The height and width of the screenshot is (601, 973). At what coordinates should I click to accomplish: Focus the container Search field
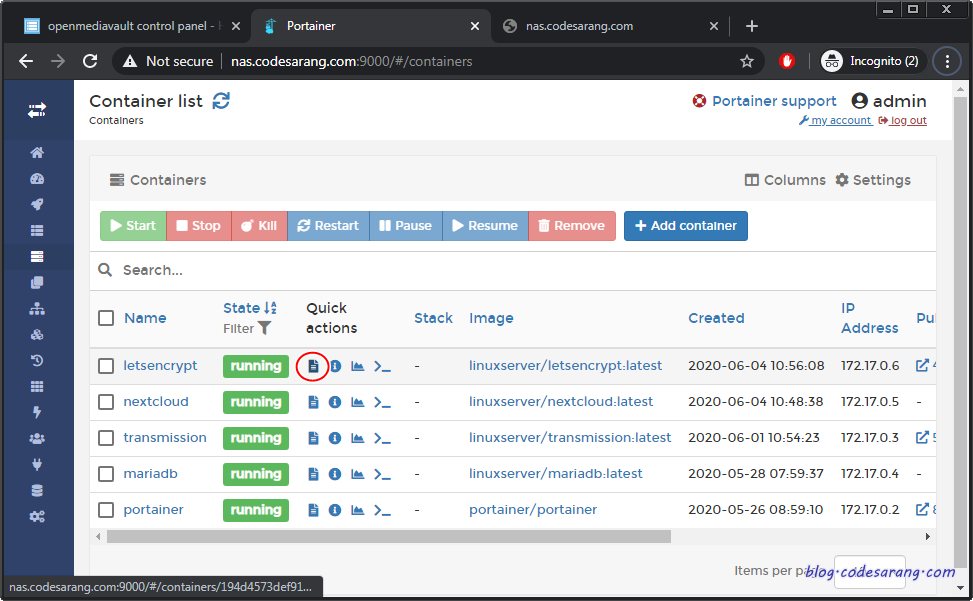pyautogui.click(x=515, y=270)
